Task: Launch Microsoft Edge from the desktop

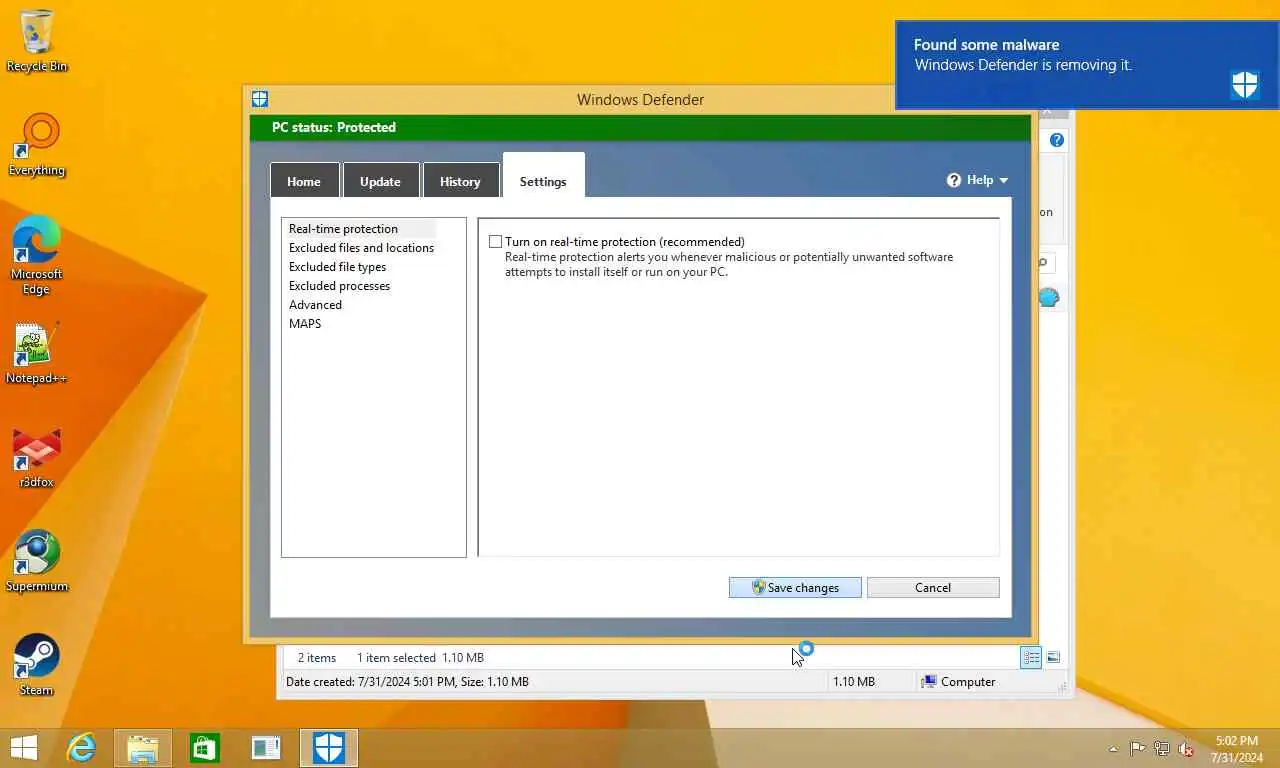Action: click(x=37, y=255)
